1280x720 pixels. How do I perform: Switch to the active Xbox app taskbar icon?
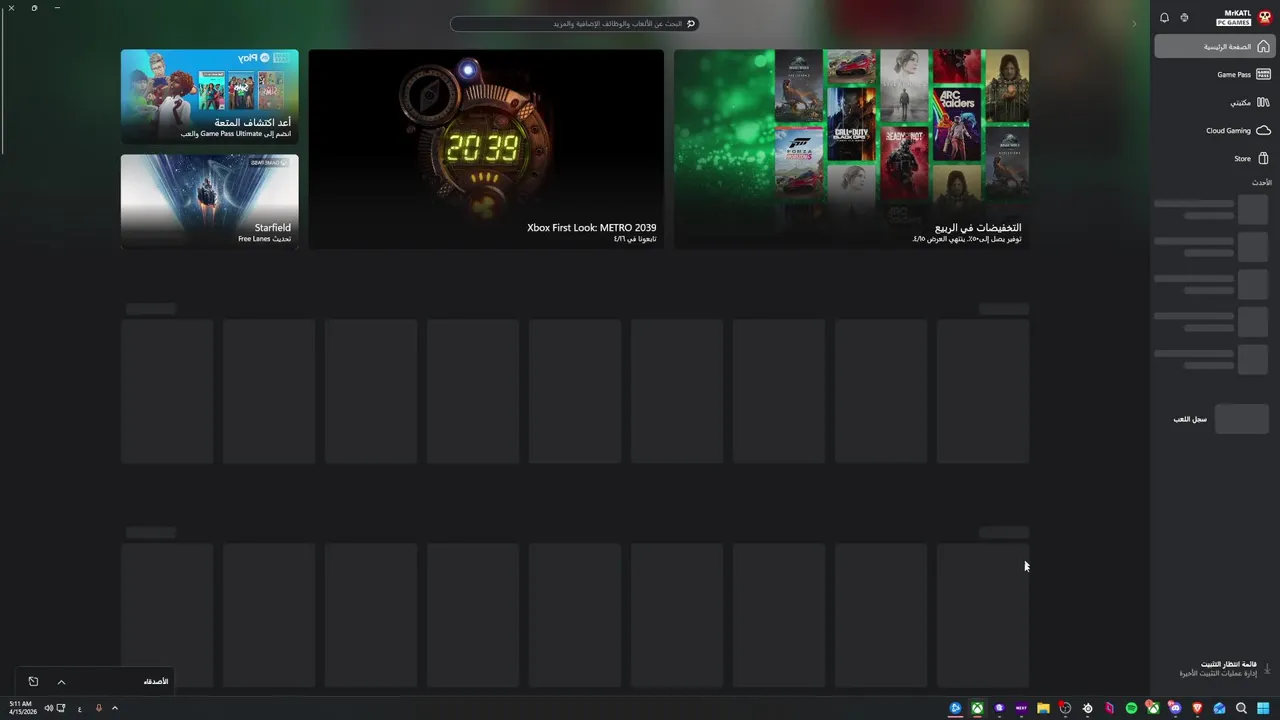(977, 708)
